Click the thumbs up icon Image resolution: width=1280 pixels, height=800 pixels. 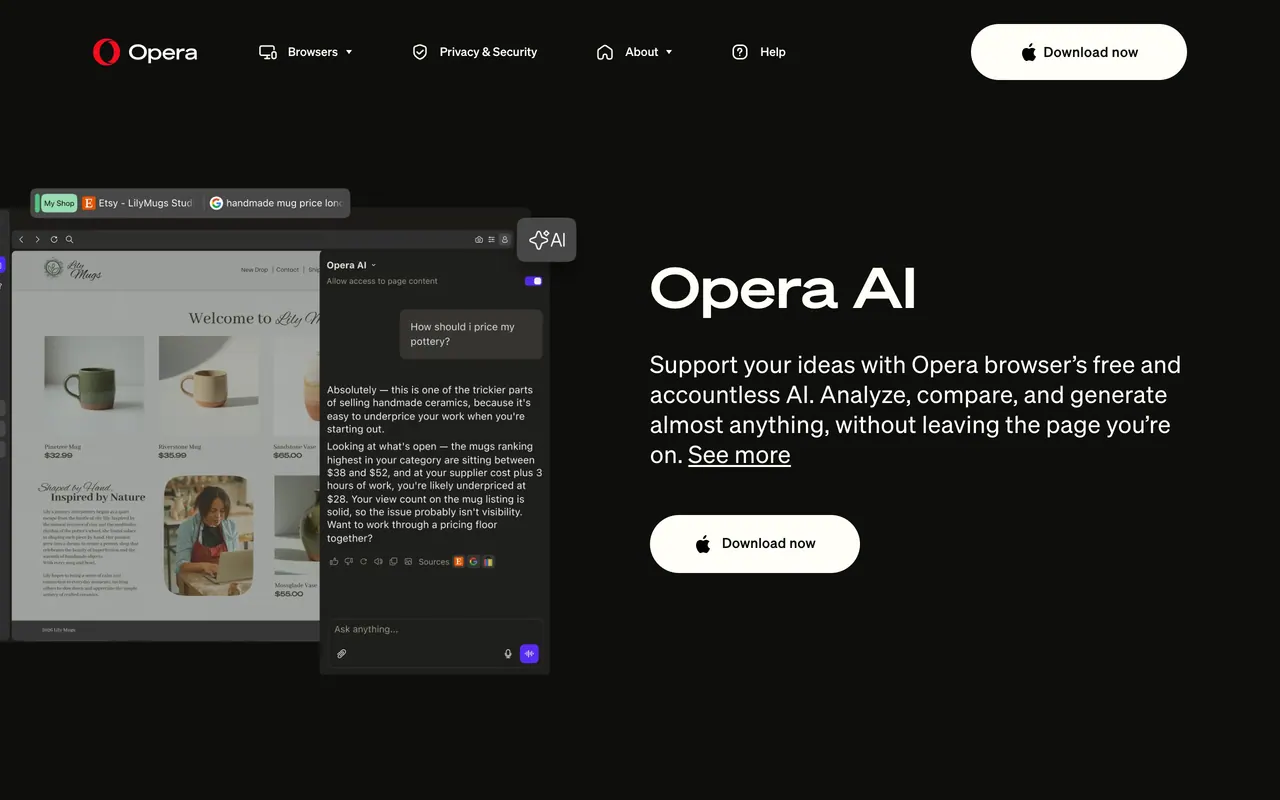pyautogui.click(x=334, y=562)
